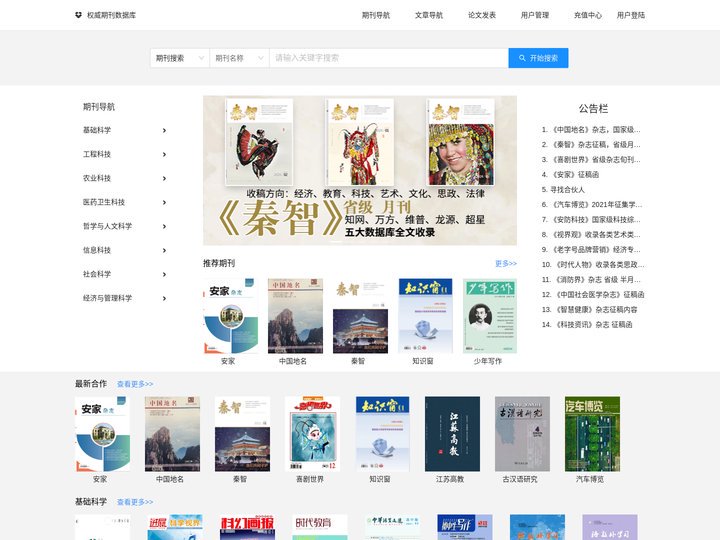Click the 中国地名 caption under 推荐期刊
Image resolution: width=720 pixels, height=540 pixels.
click(292, 361)
